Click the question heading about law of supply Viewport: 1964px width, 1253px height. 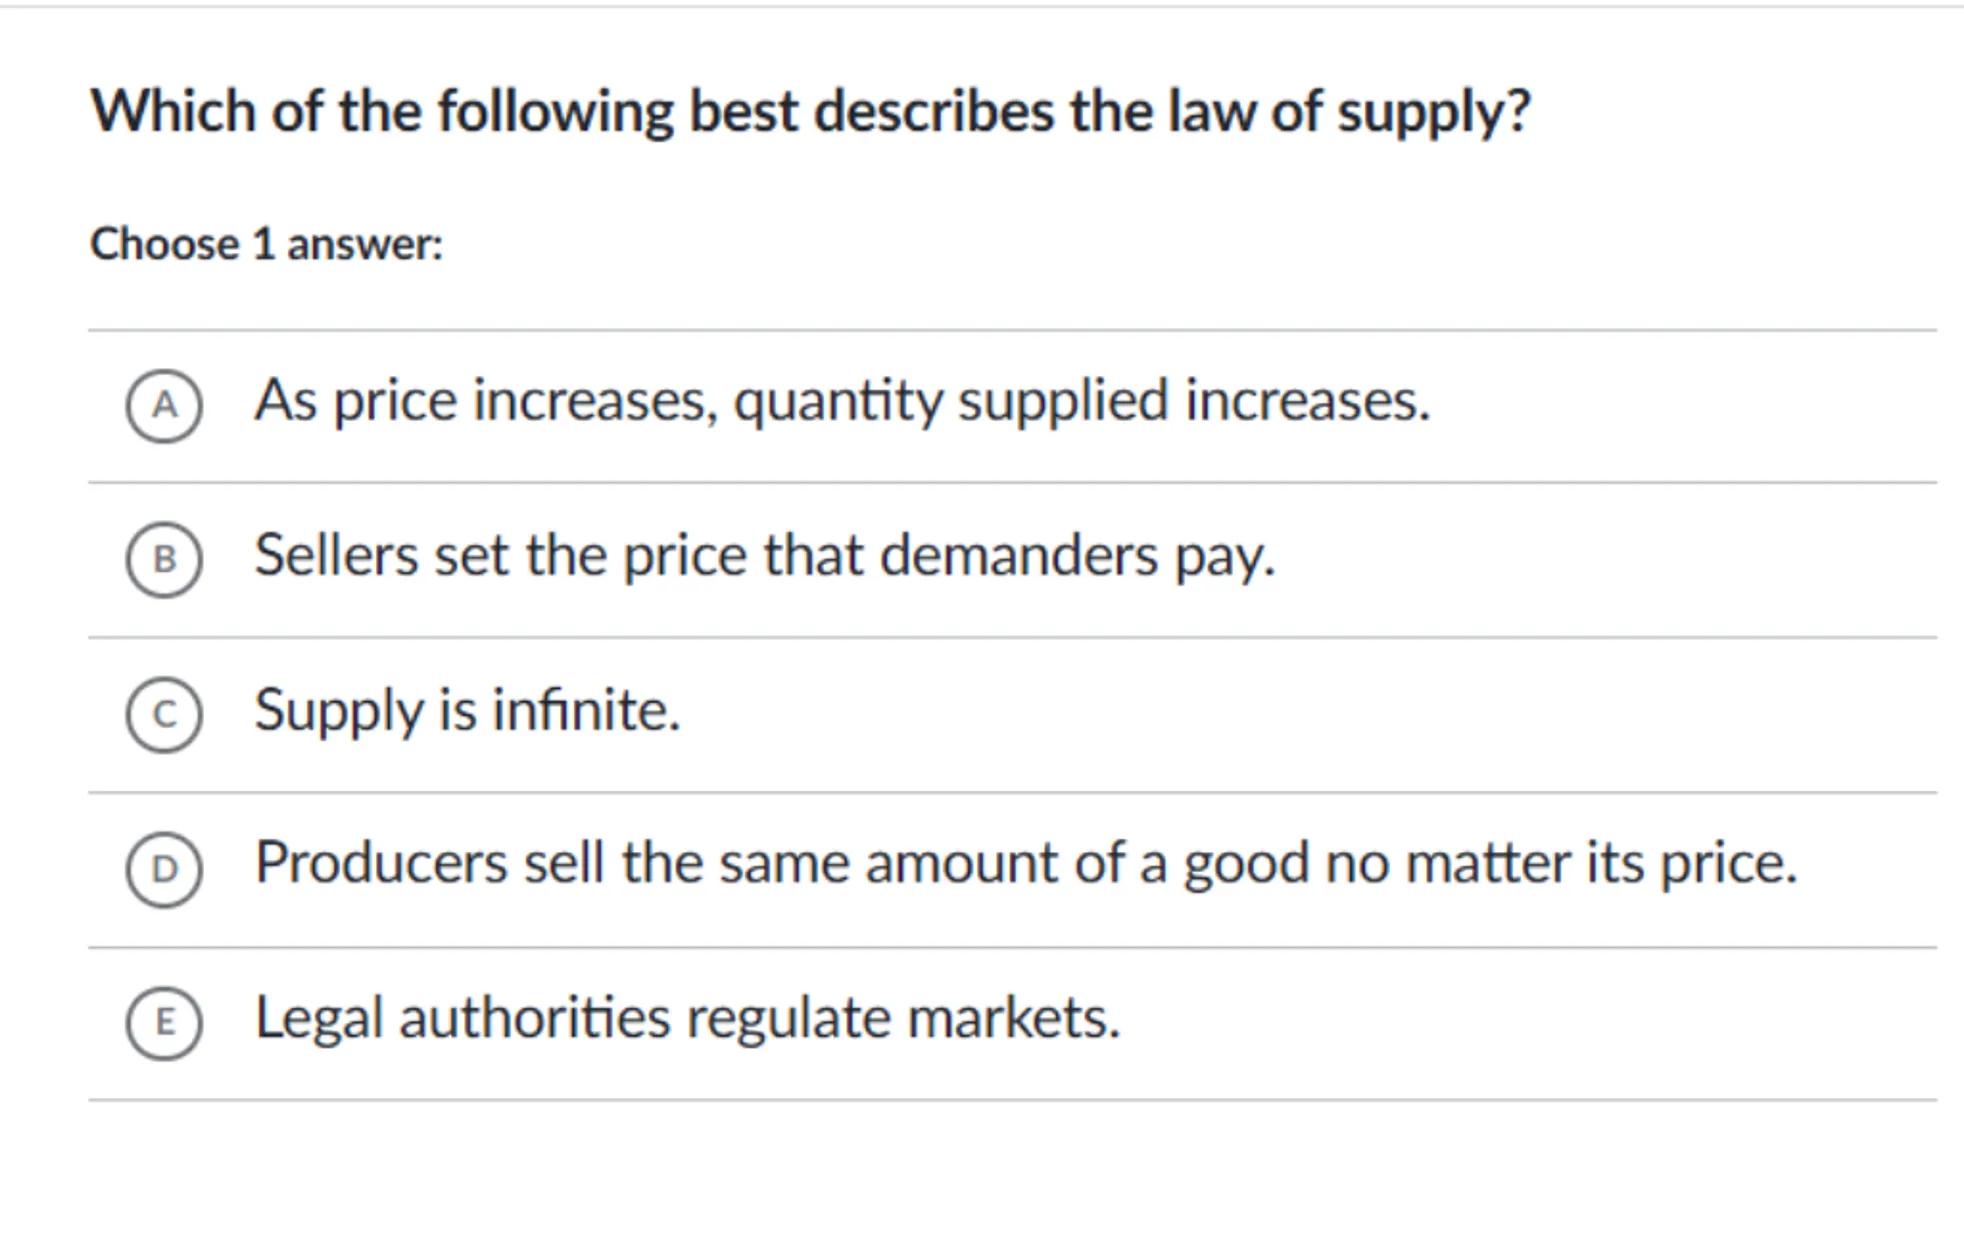click(810, 111)
